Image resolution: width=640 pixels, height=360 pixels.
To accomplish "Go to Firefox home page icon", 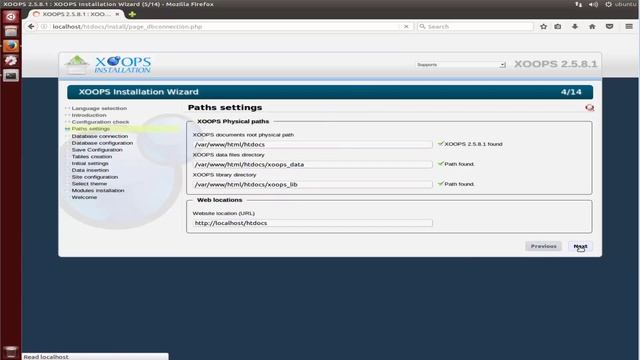I will click(x=592, y=27).
